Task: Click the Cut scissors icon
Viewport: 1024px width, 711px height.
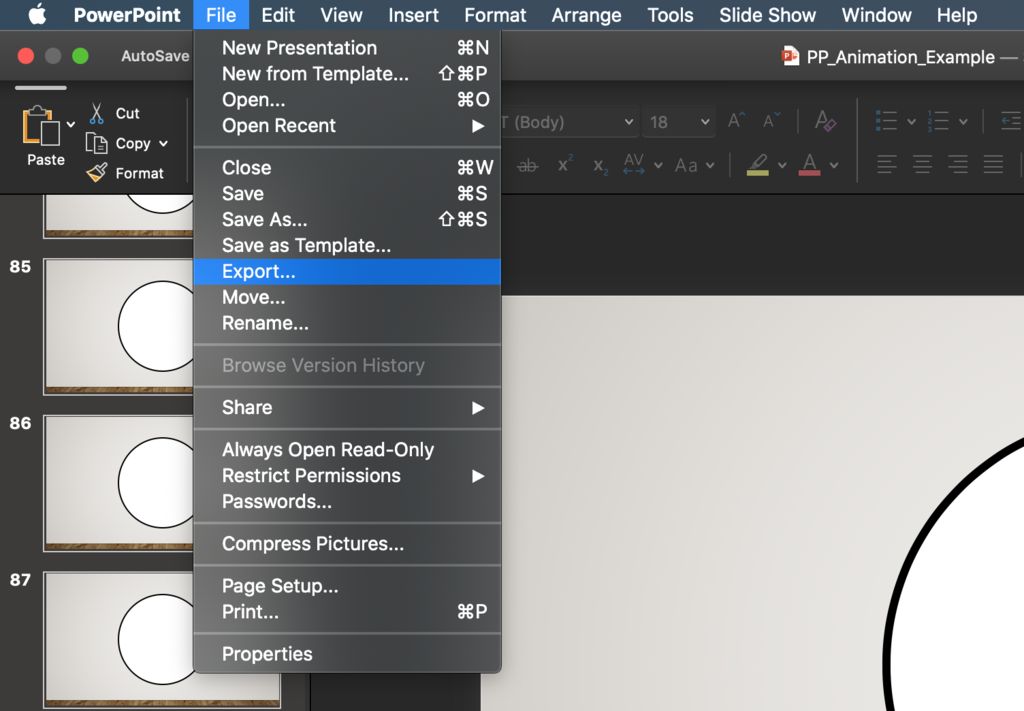Action: pos(97,113)
